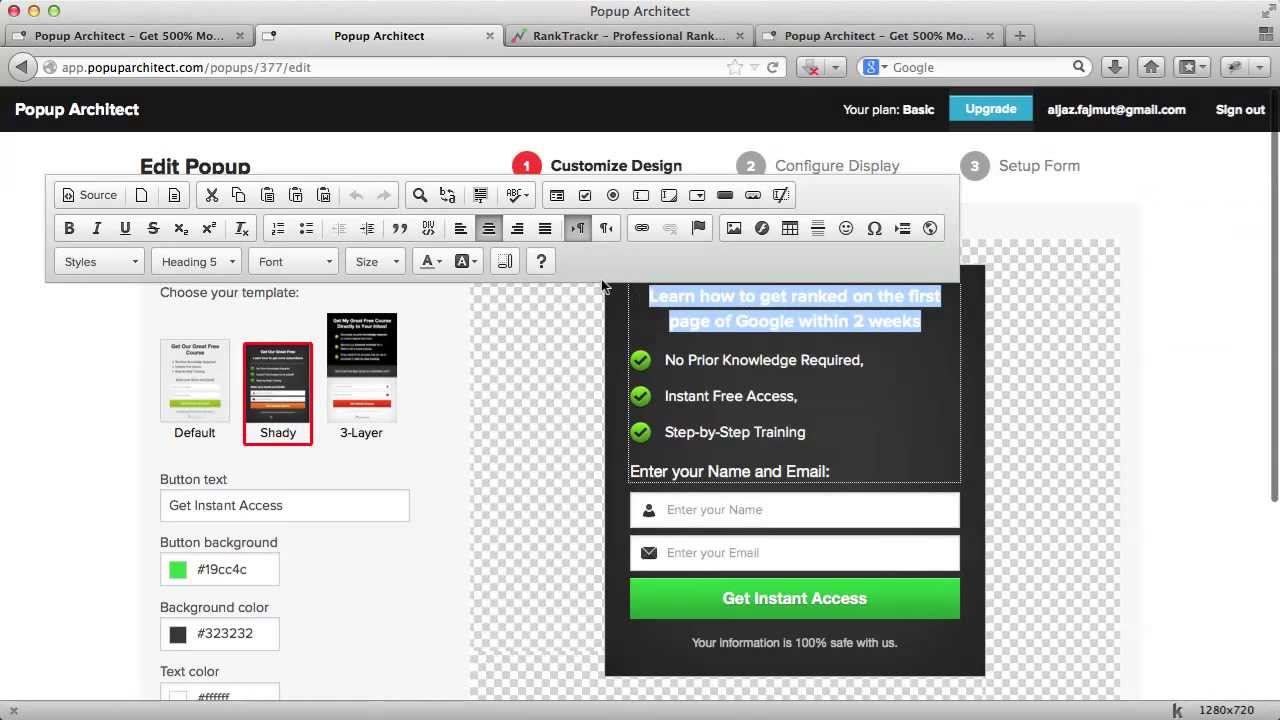The image size is (1280, 720).
Task: Select the Default template thumbnail
Action: click(195, 381)
